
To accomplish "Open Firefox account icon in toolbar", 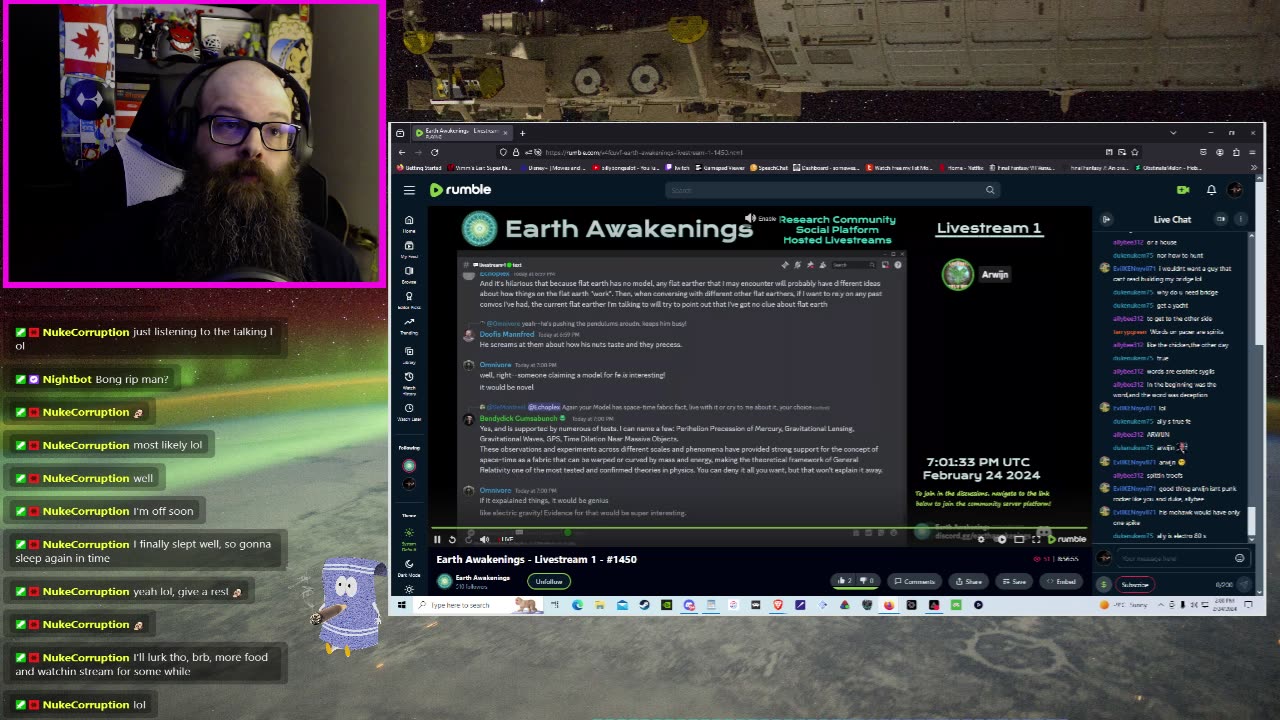I will [x=1220, y=152].
